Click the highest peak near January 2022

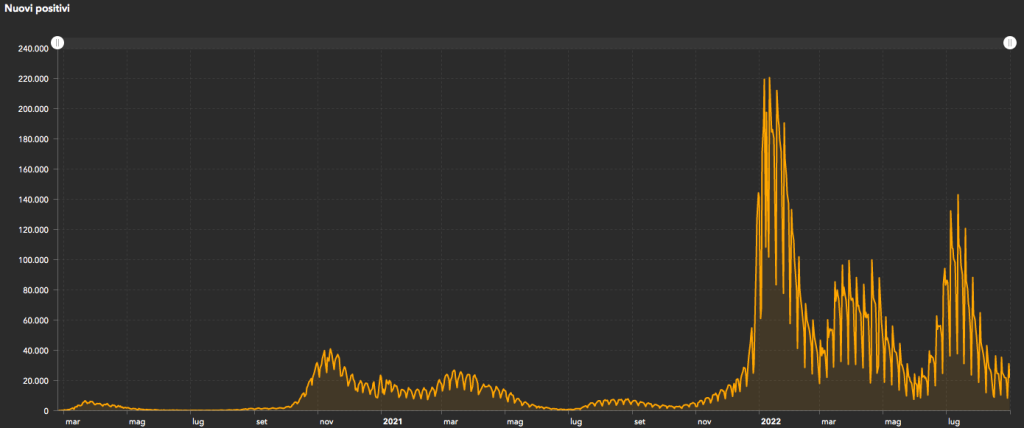click(x=767, y=79)
